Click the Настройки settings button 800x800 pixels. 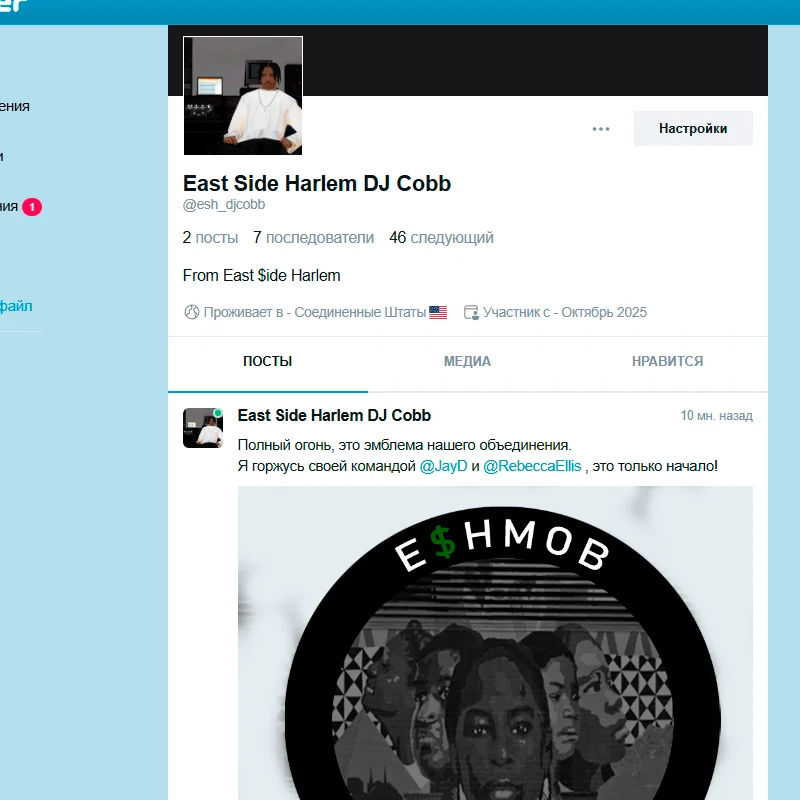point(693,129)
